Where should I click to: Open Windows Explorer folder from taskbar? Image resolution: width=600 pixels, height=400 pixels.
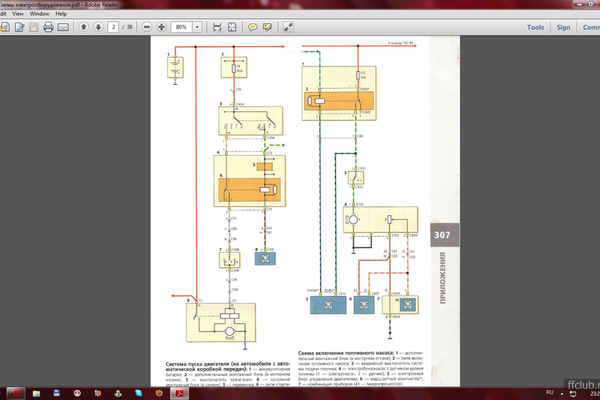(x=36, y=393)
